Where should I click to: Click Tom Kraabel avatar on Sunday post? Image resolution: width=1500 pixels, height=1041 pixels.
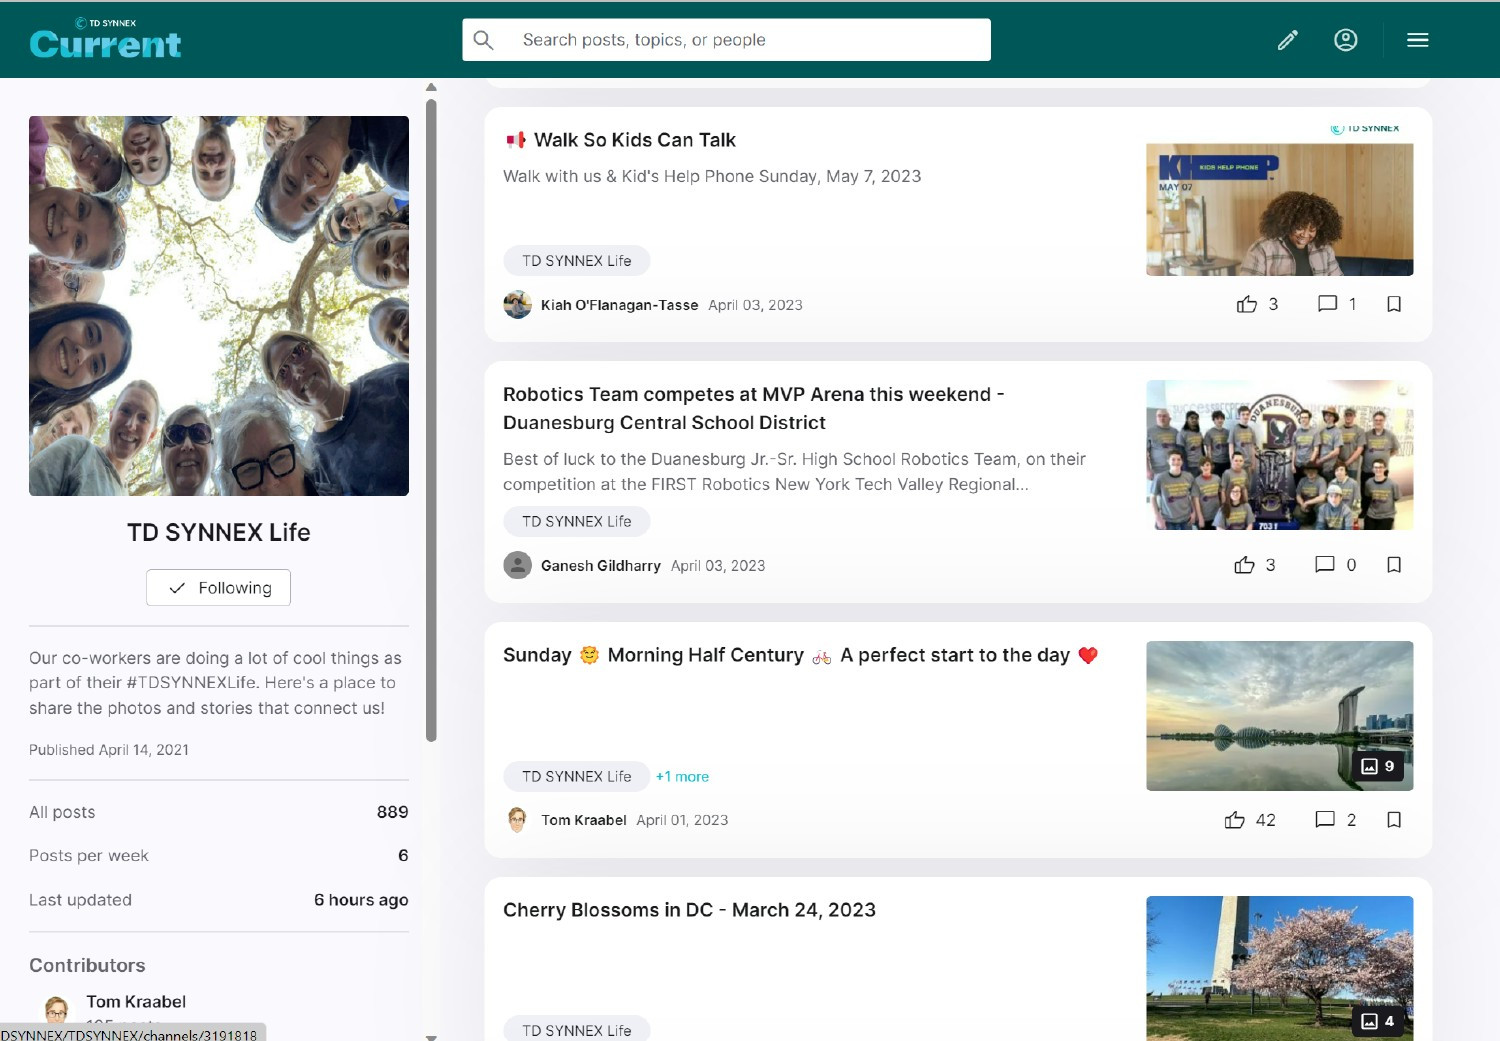[x=517, y=820]
